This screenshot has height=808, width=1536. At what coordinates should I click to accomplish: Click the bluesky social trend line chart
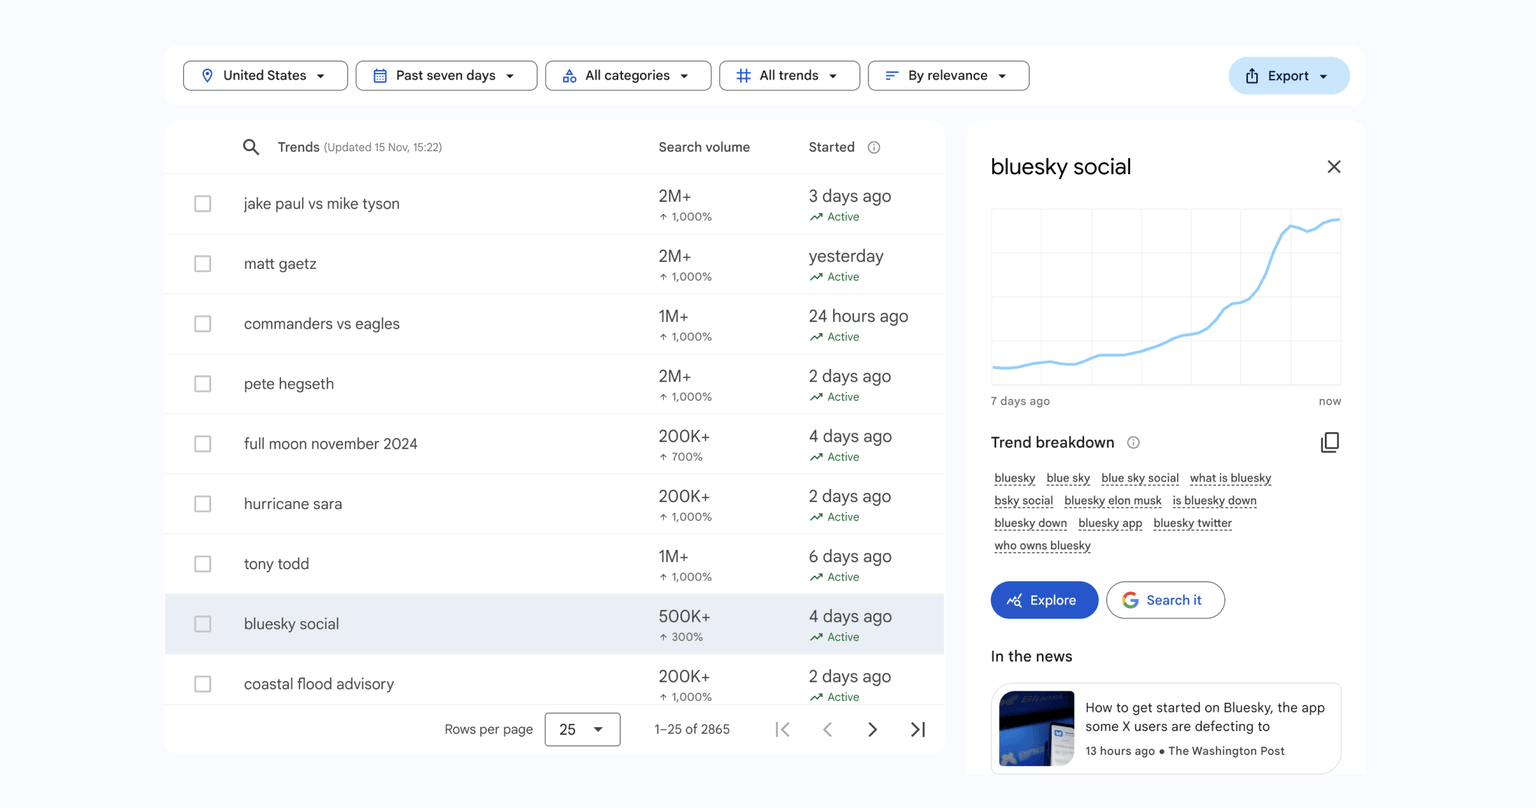pyautogui.click(x=1166, y=297)
